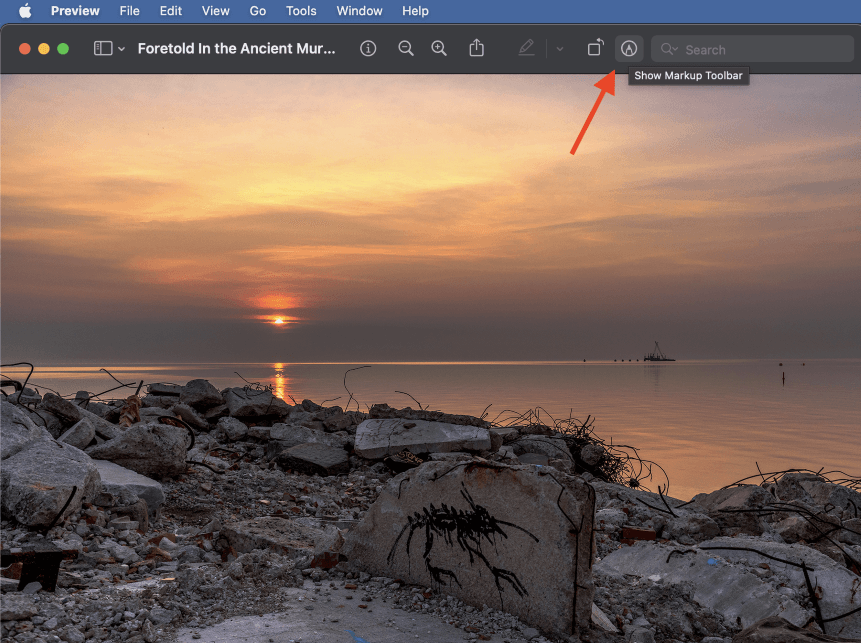
Task: Open the Inspector info icon
Action: [368, 48]
